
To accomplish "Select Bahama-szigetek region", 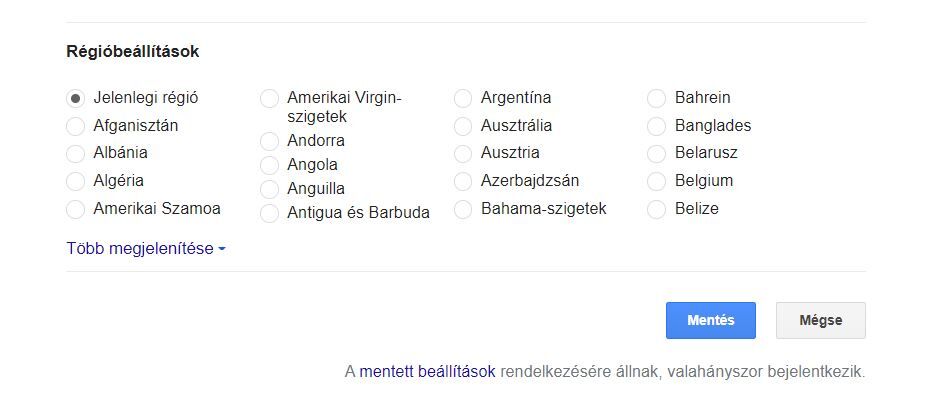I will point(463,209).
